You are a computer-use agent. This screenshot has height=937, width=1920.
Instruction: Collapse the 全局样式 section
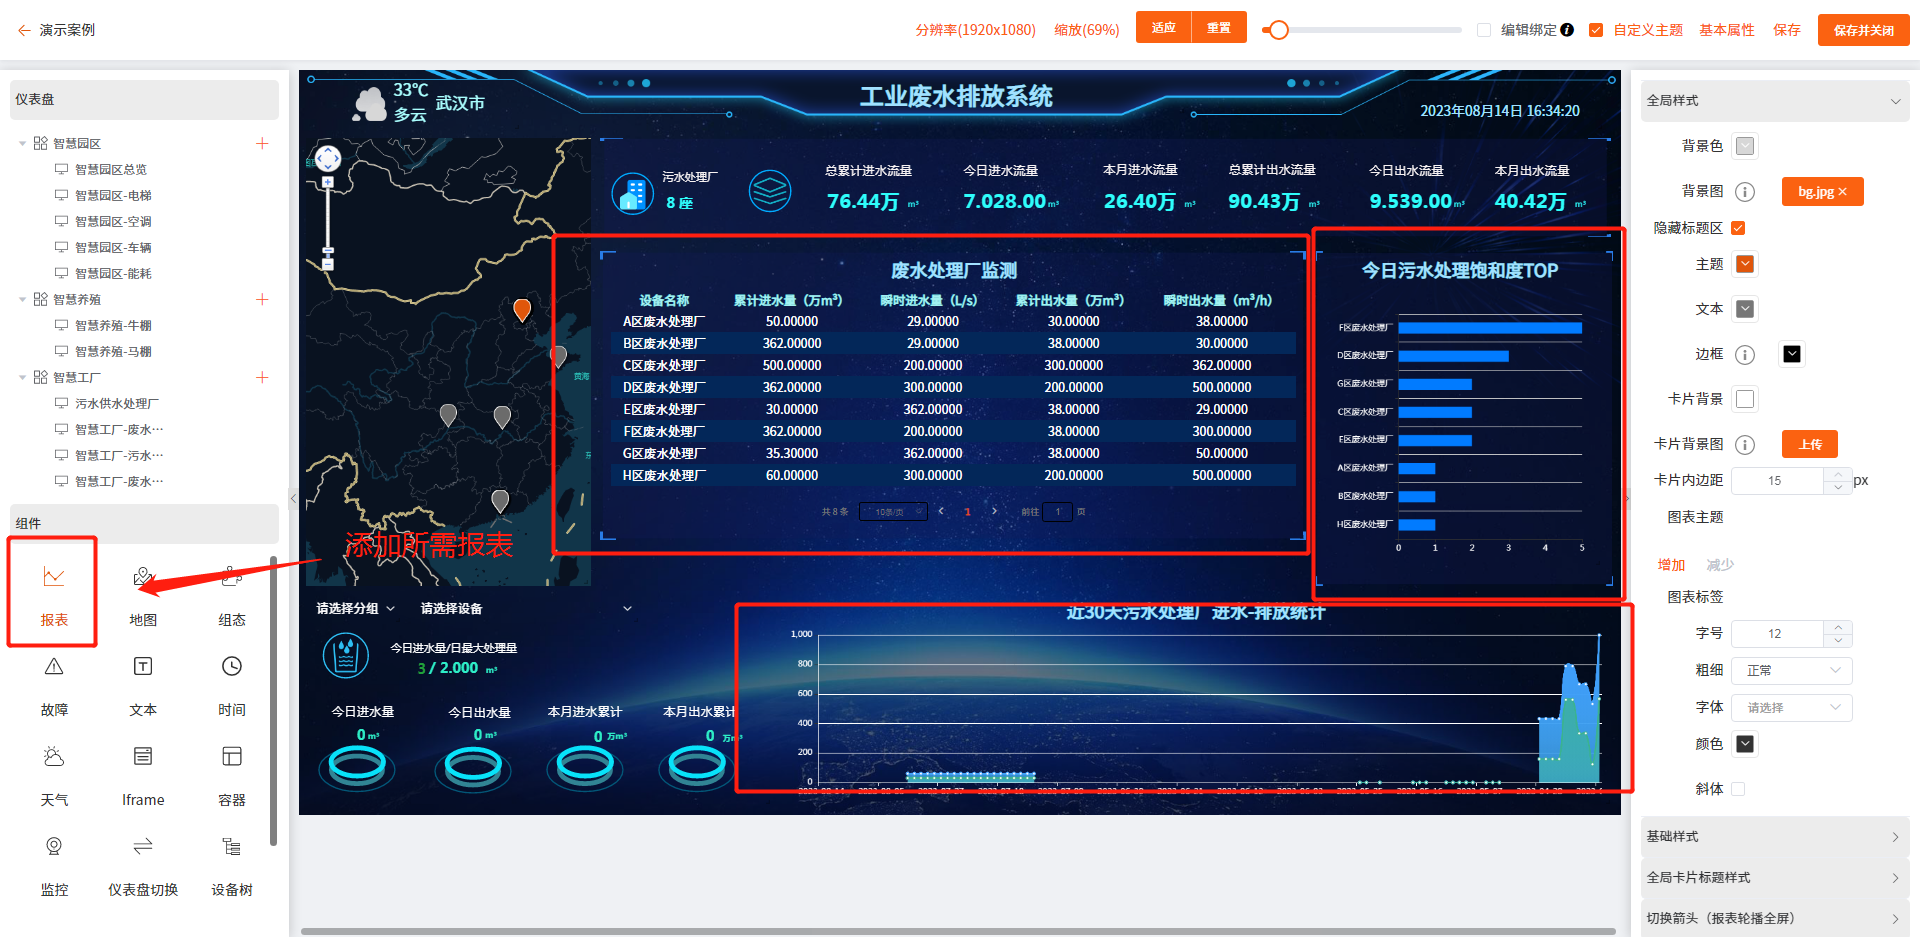tap(1775, 100)
